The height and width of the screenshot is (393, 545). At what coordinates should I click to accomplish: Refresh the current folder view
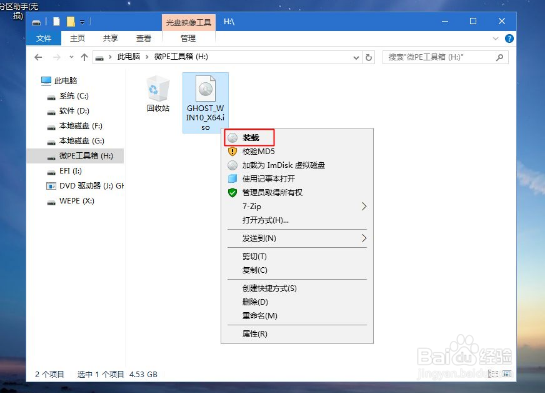click(x=368, y=57)
